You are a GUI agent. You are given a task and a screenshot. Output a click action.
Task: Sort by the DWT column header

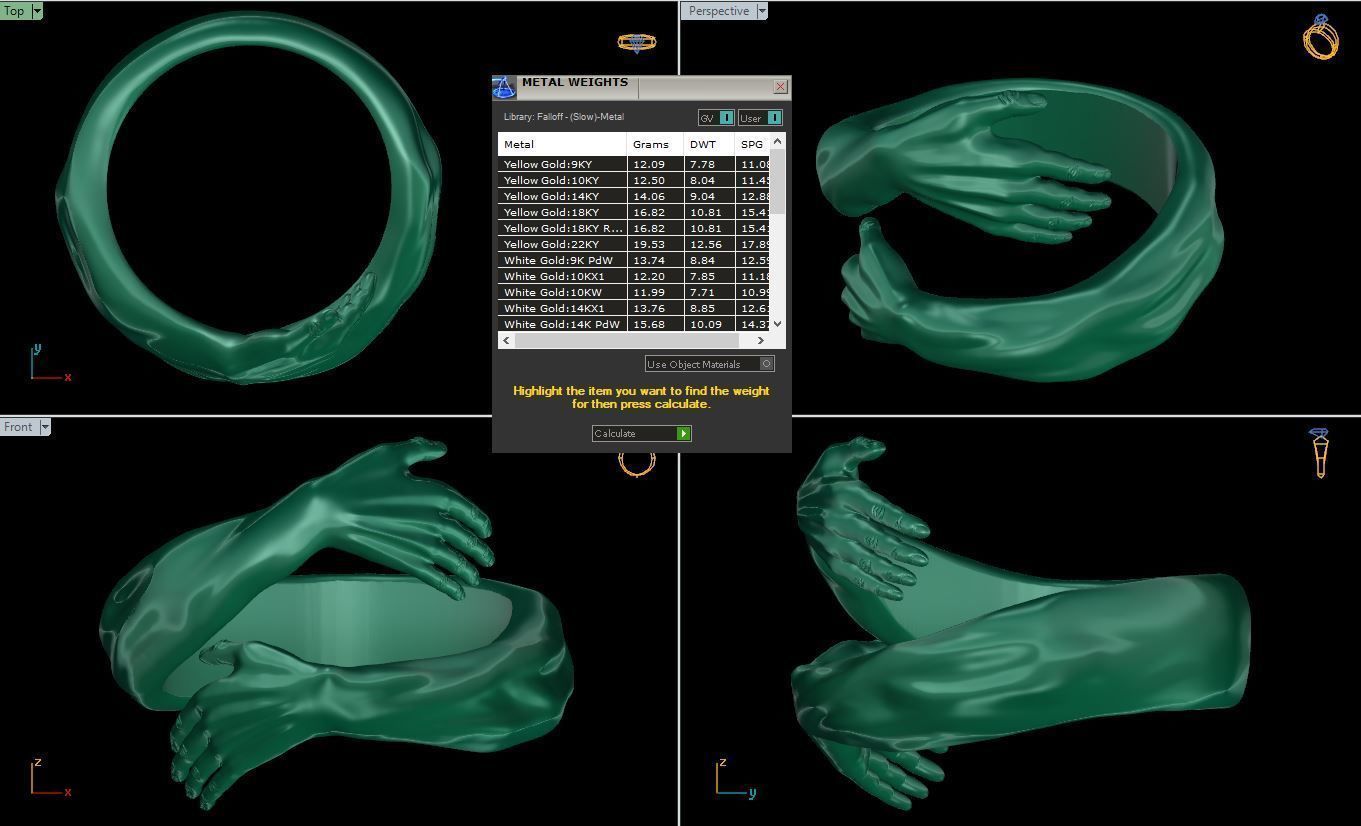[x=709, y=144]
